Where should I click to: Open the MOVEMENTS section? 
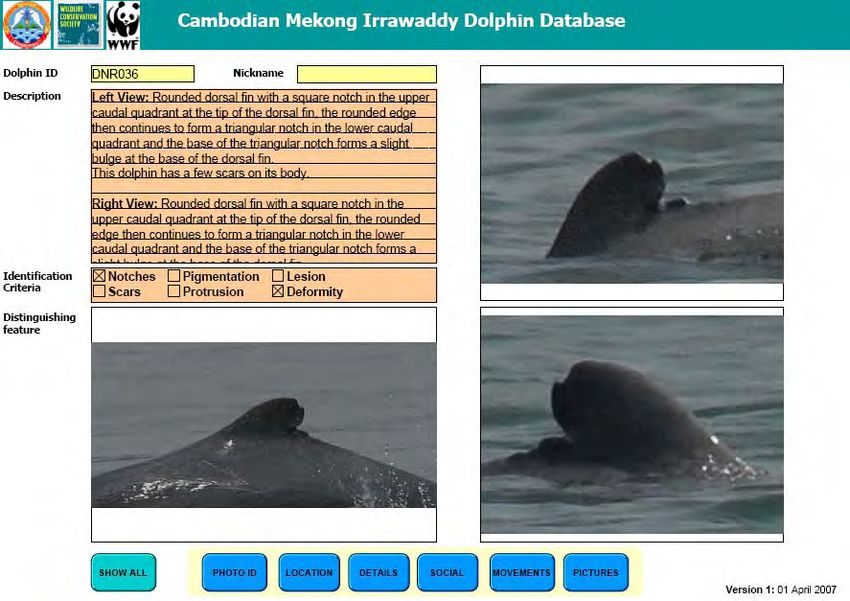click(x=521, y=573)
